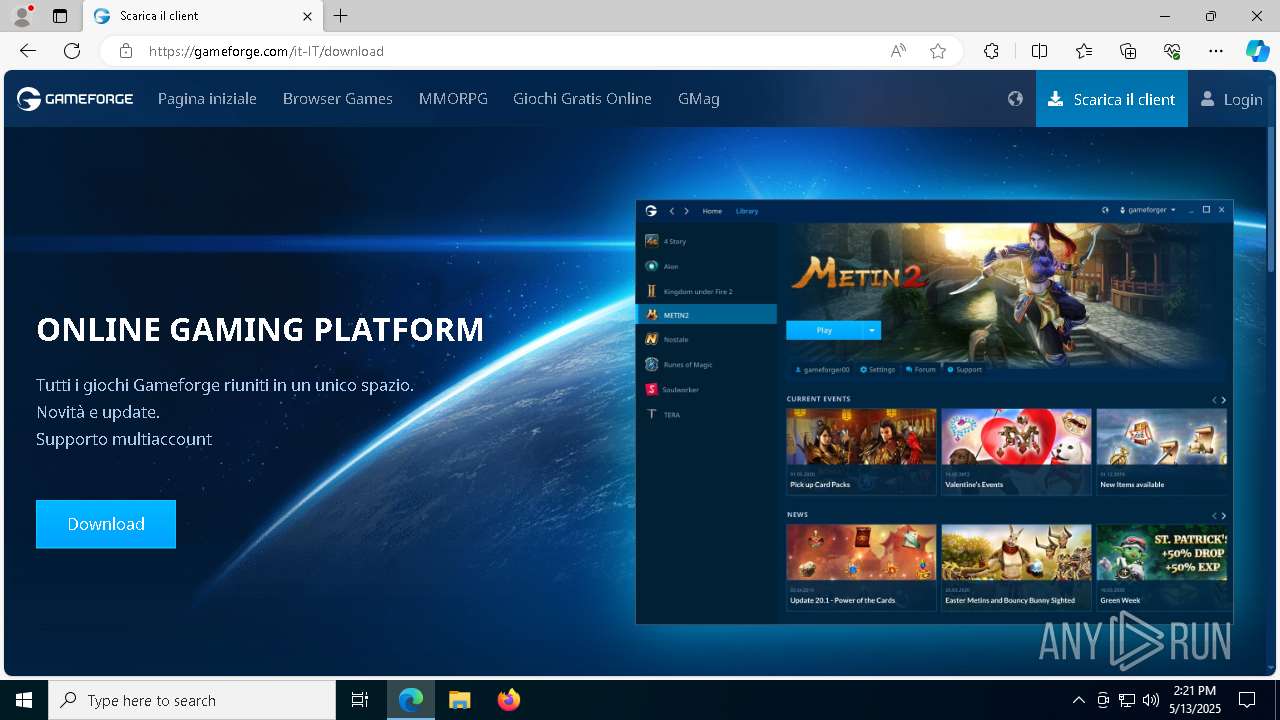
Task: Open the Extensions puzzle icon
Action: click(x=991, y=51)
